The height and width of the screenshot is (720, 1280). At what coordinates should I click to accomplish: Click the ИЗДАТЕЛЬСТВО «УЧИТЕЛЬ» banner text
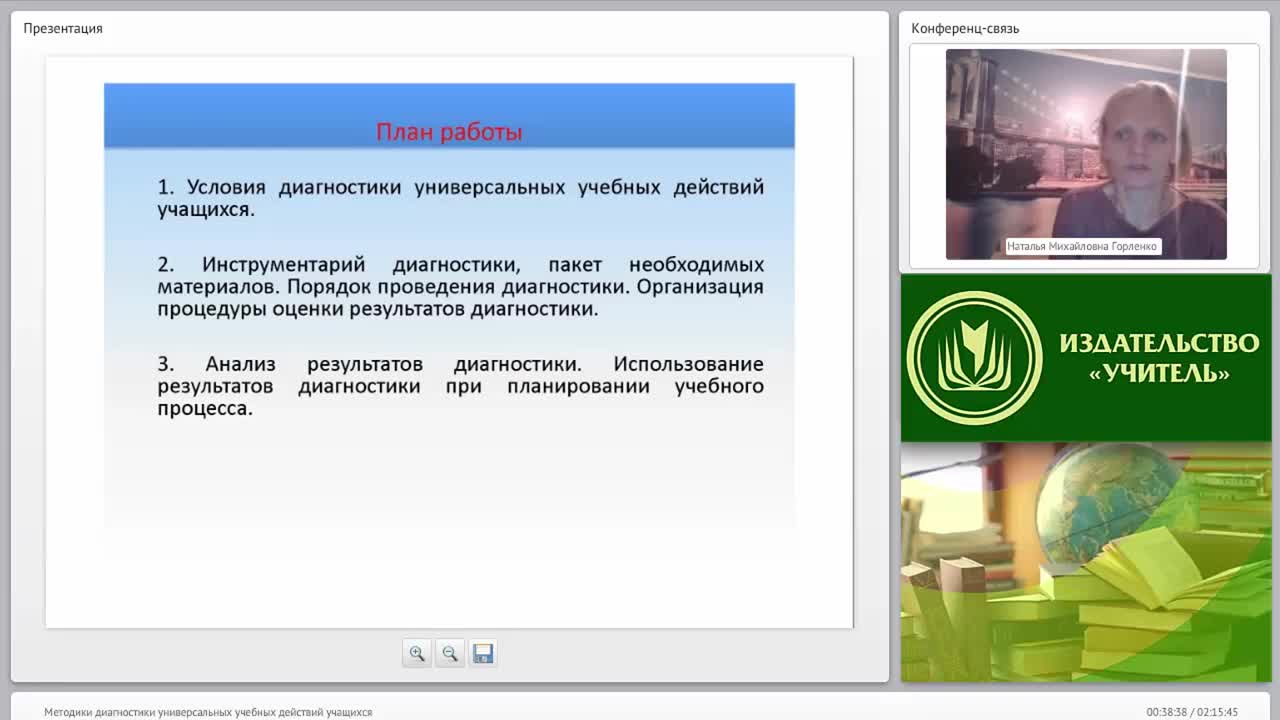(x=1159, y=358)
